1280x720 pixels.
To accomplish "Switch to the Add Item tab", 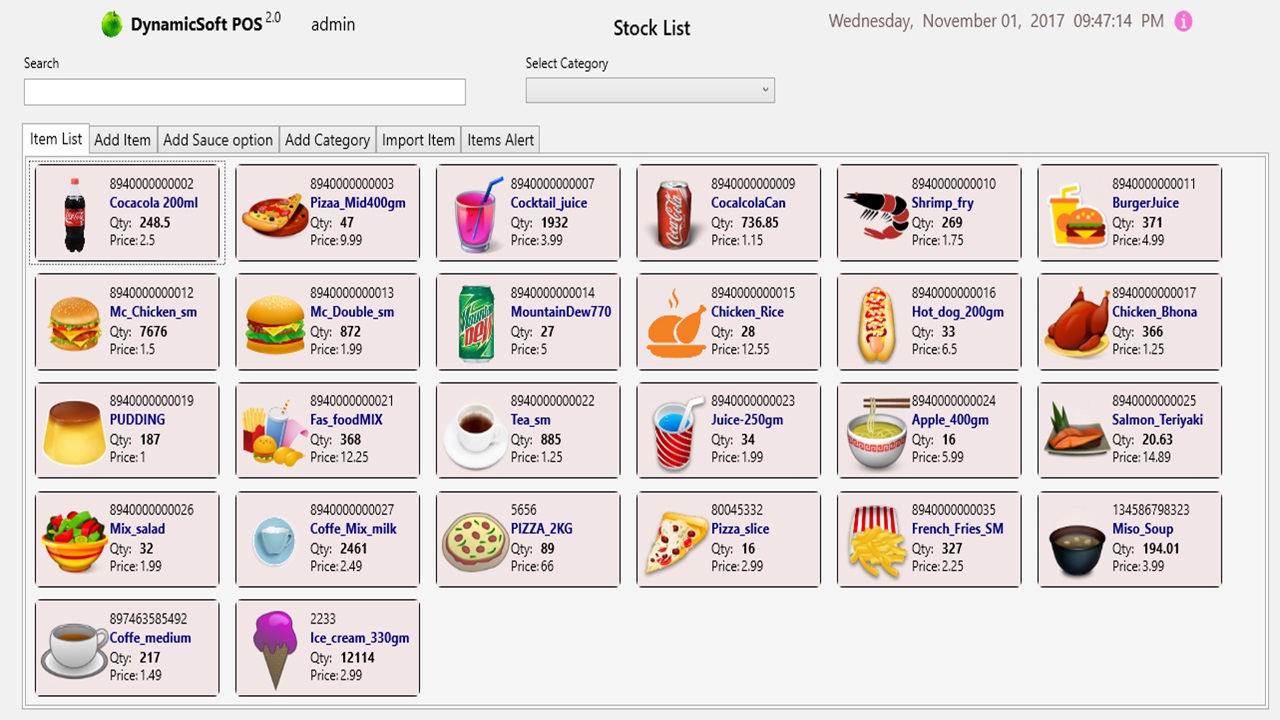I will click(x=122, y=139).
